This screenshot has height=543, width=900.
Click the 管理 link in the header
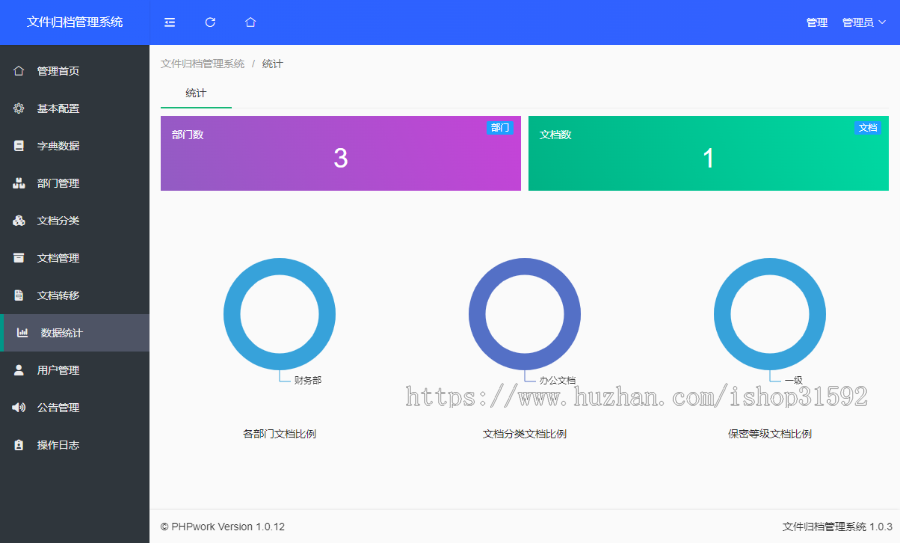click(x=817, y=22)
